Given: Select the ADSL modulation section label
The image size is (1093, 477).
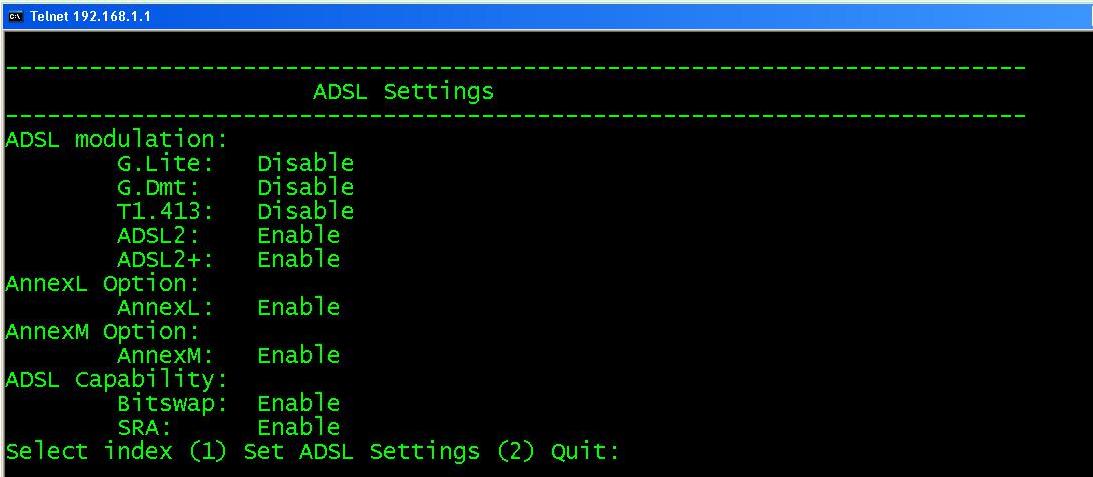Looking at the screenshot, I should [117, 139].
